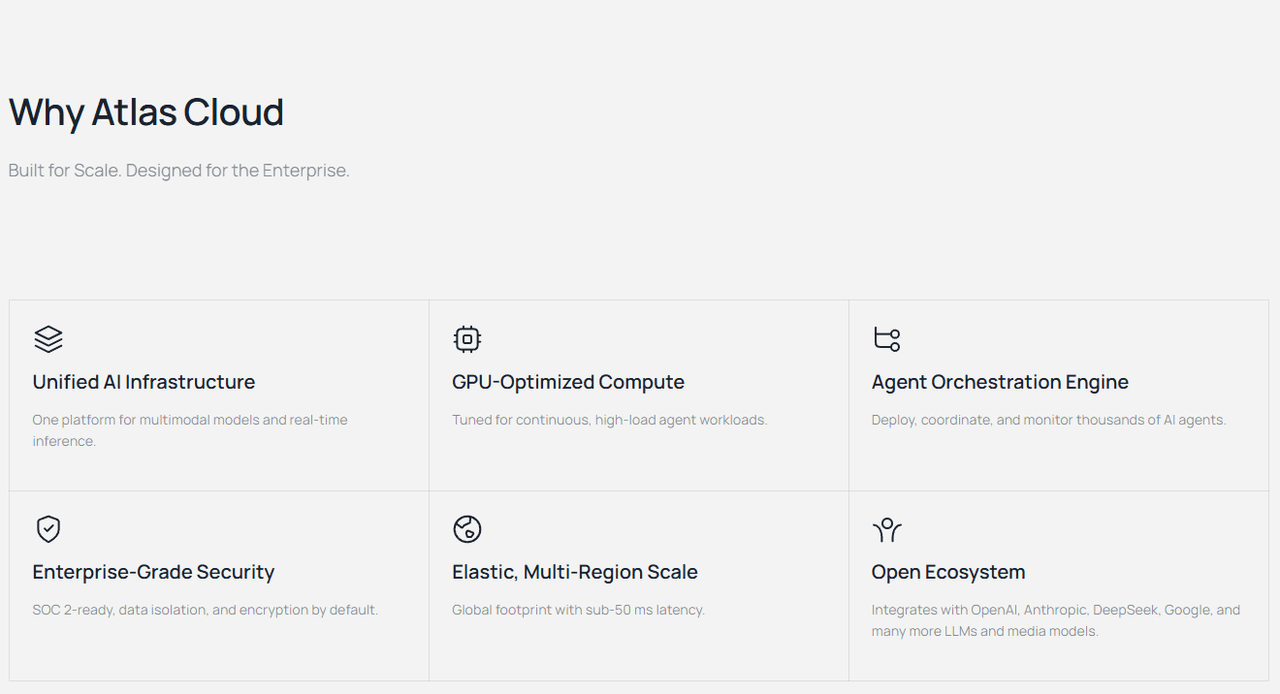Open the Agent Orchestration Engine title
Viewport: 1280px width, 694px height.
[x=999, y=382]
